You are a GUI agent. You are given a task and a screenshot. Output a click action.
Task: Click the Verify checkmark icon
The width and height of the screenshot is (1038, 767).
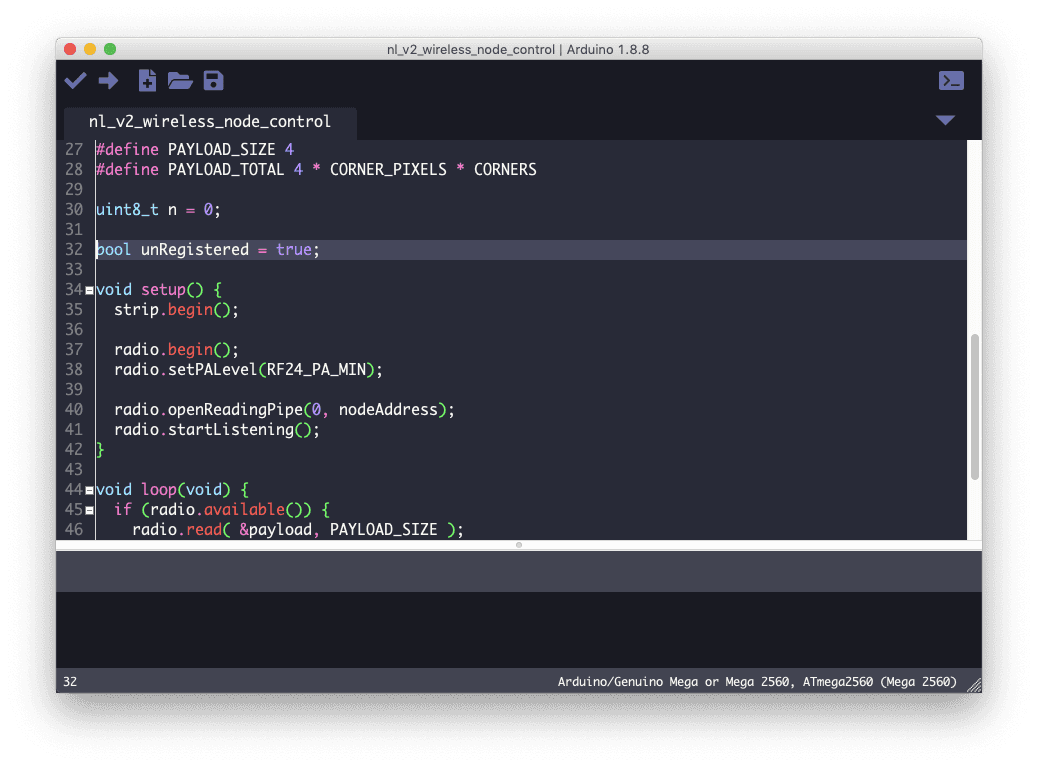click(x=75, y=81)
